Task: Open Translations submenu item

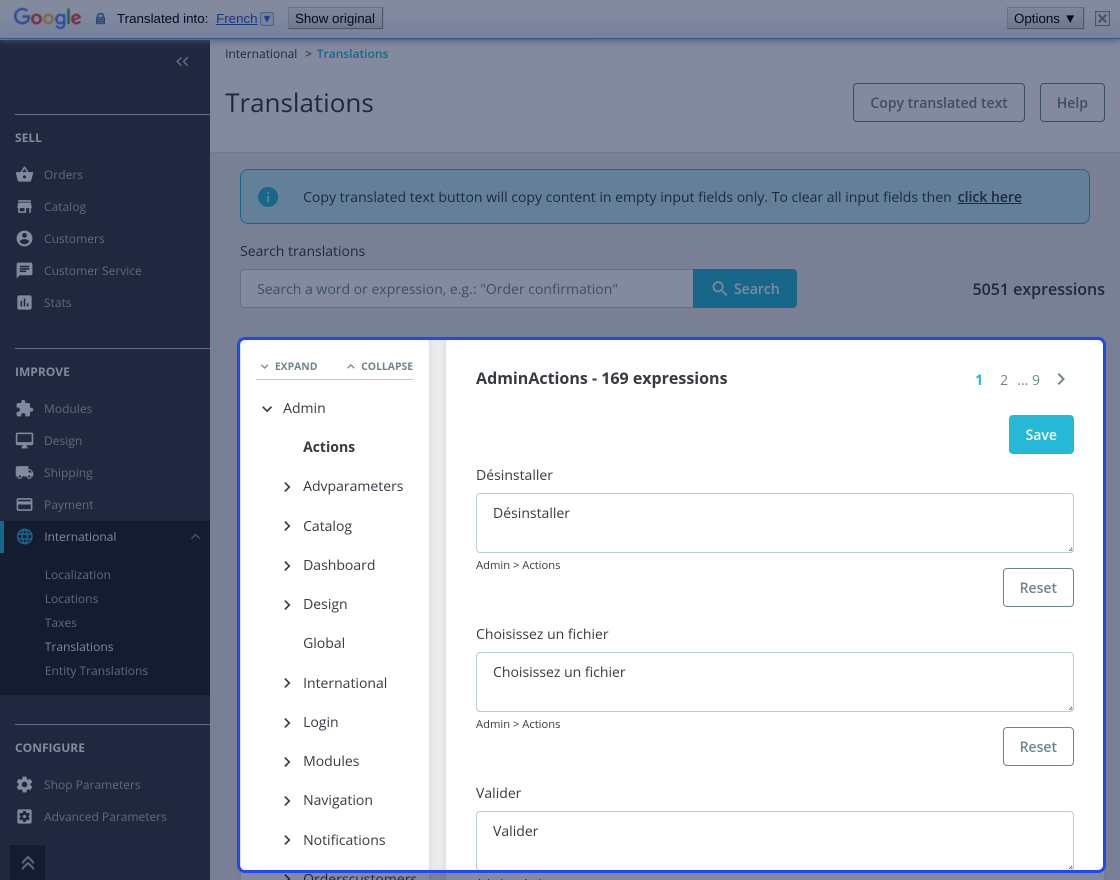Action: coord(79,646)
